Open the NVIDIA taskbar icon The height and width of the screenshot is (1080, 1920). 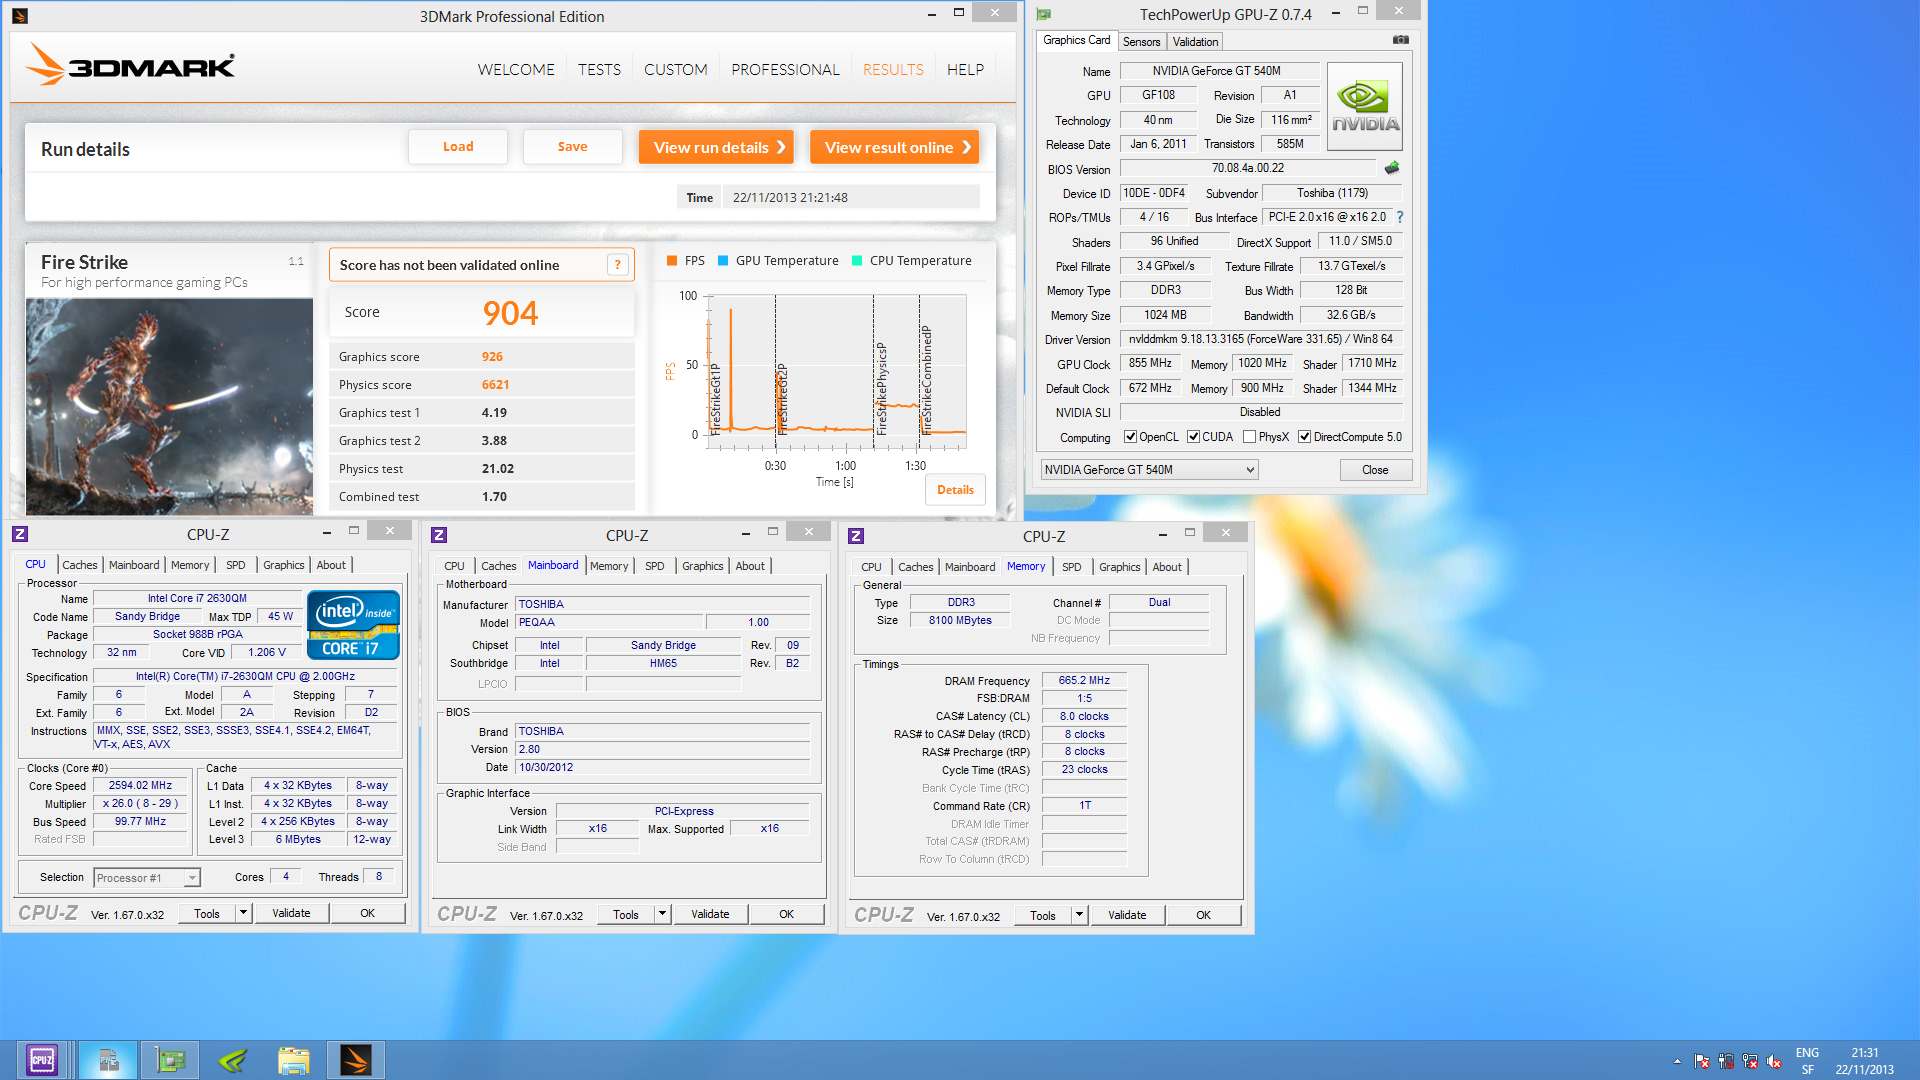(x=232, y=1059)
